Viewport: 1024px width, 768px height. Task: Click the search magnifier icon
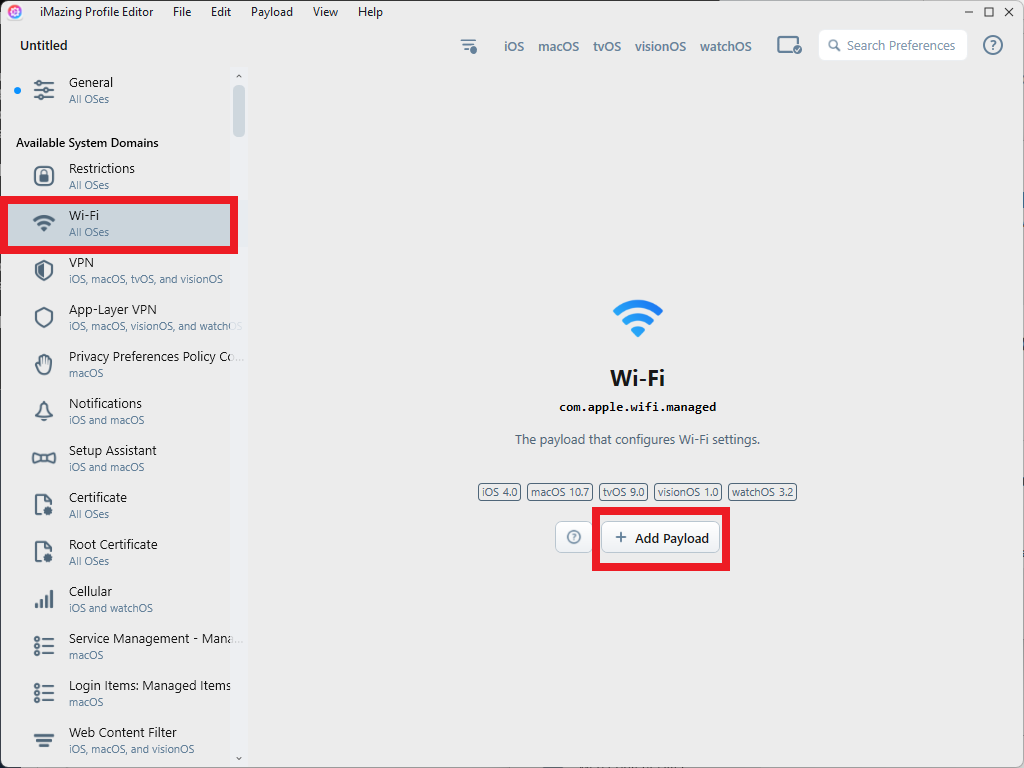coord(834,46)
